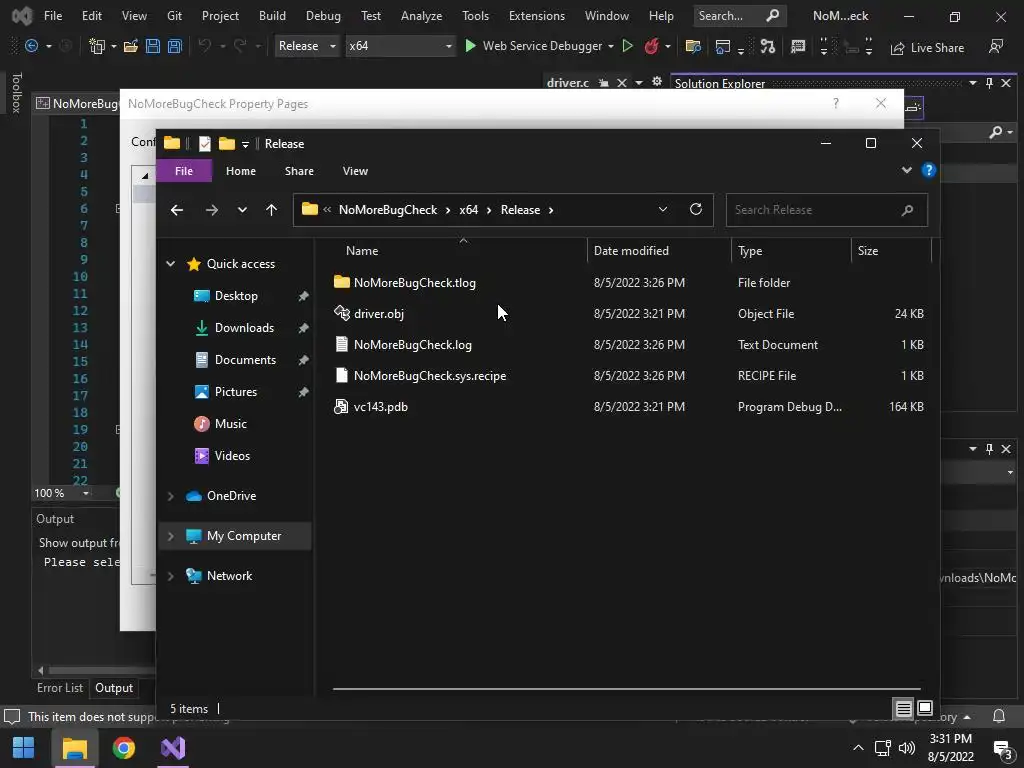Viewport: 1024px width, 768px height.
Task: Click green Start Web Service Debugger arrow
Action: coord(470,46)
